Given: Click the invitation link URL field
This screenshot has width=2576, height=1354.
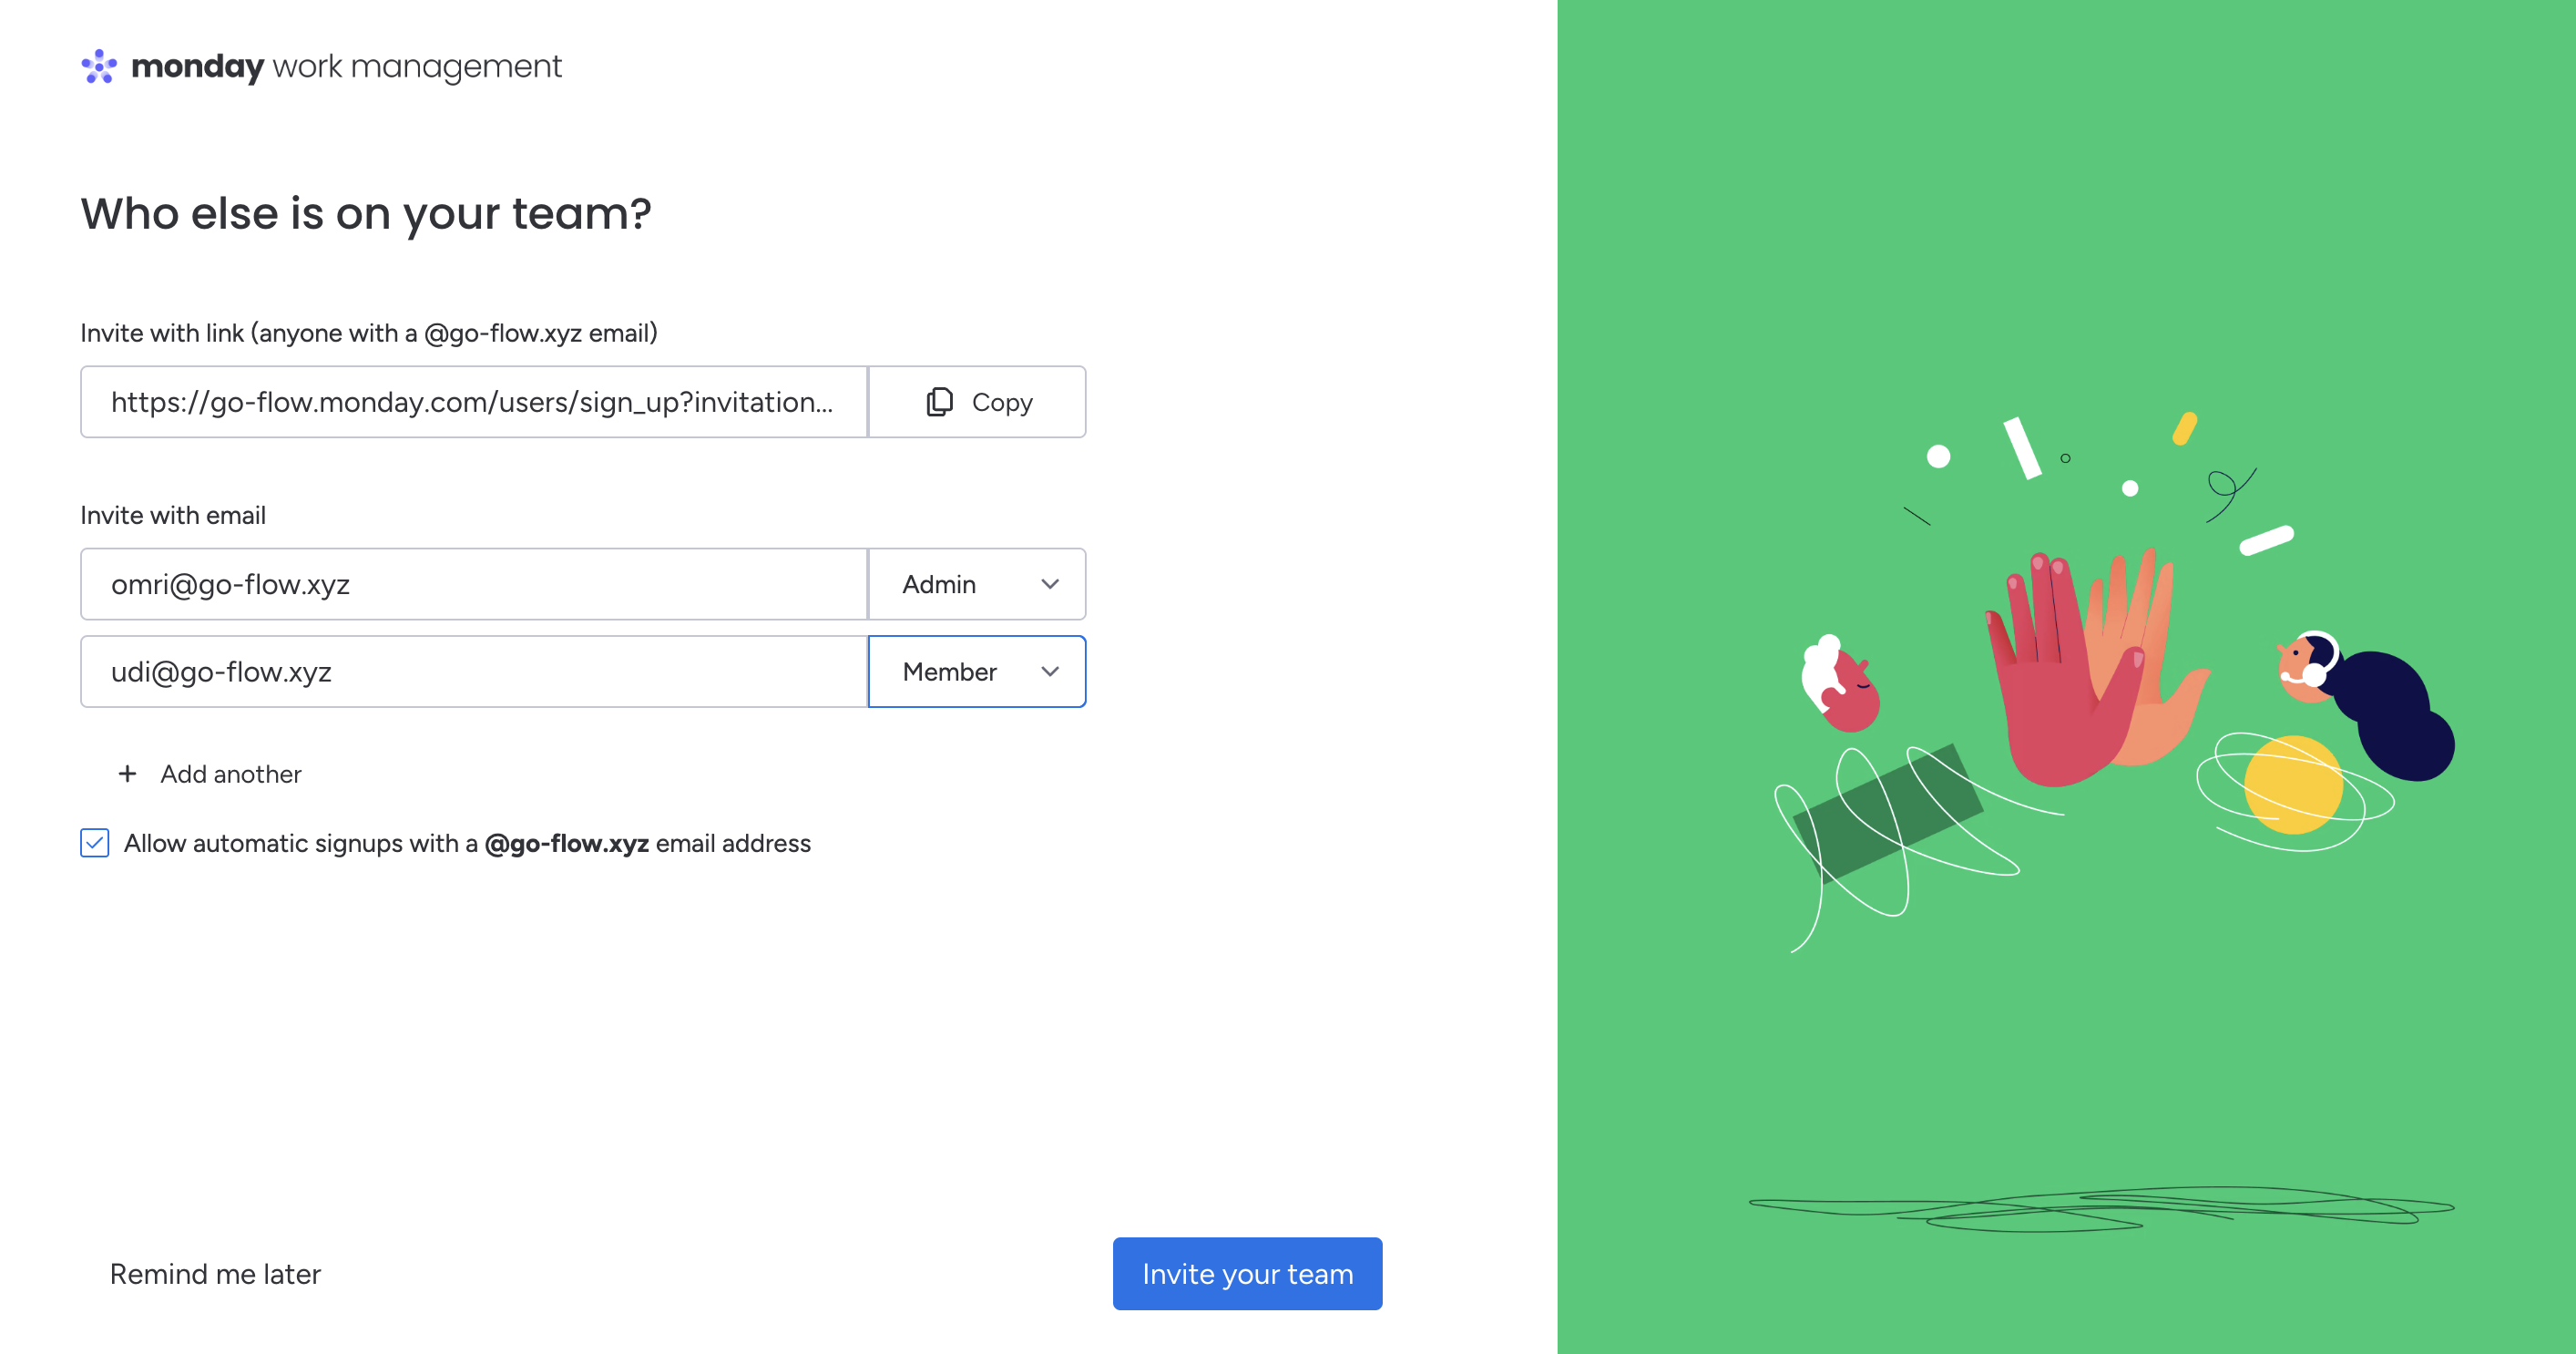Looking at the screenshot, I should coord(472,402).
